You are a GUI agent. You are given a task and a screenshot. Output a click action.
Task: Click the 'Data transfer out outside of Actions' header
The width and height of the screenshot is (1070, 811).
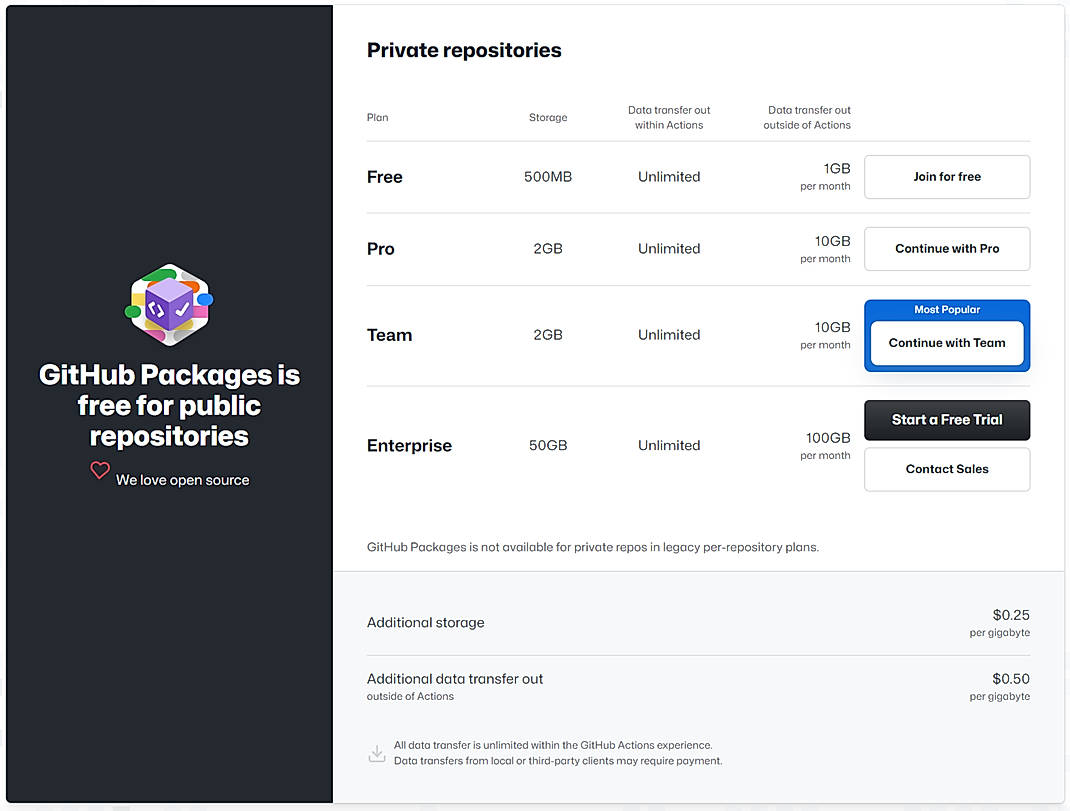(x=808, y=117)
